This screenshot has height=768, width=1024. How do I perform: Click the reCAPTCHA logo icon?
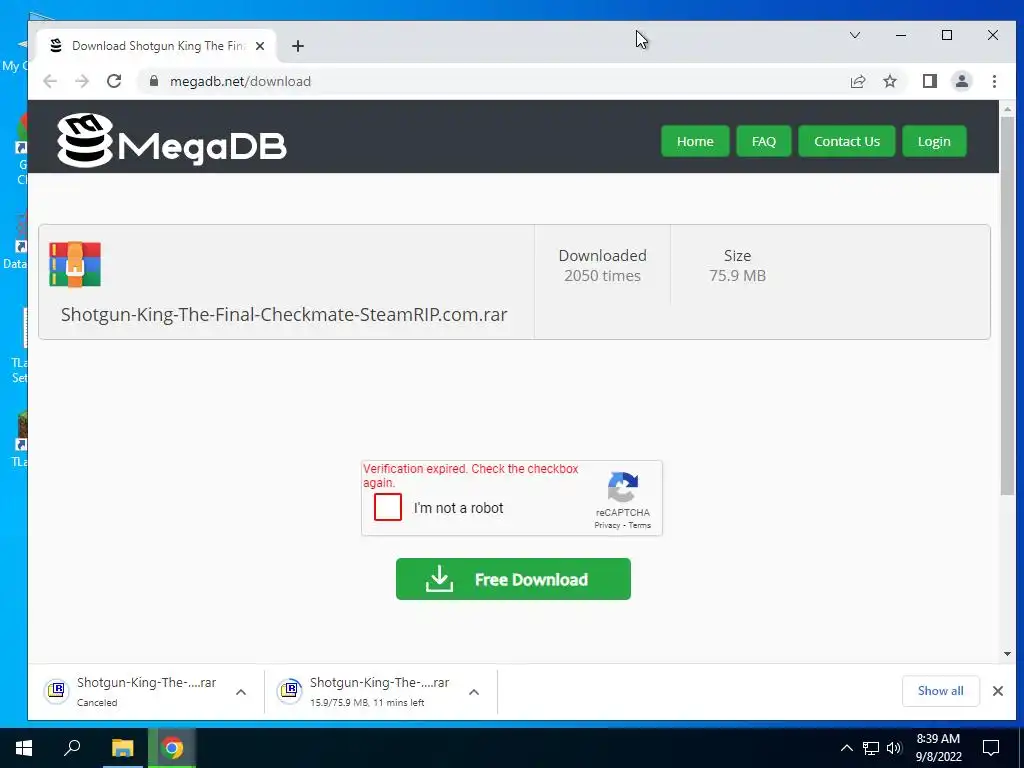622,487
